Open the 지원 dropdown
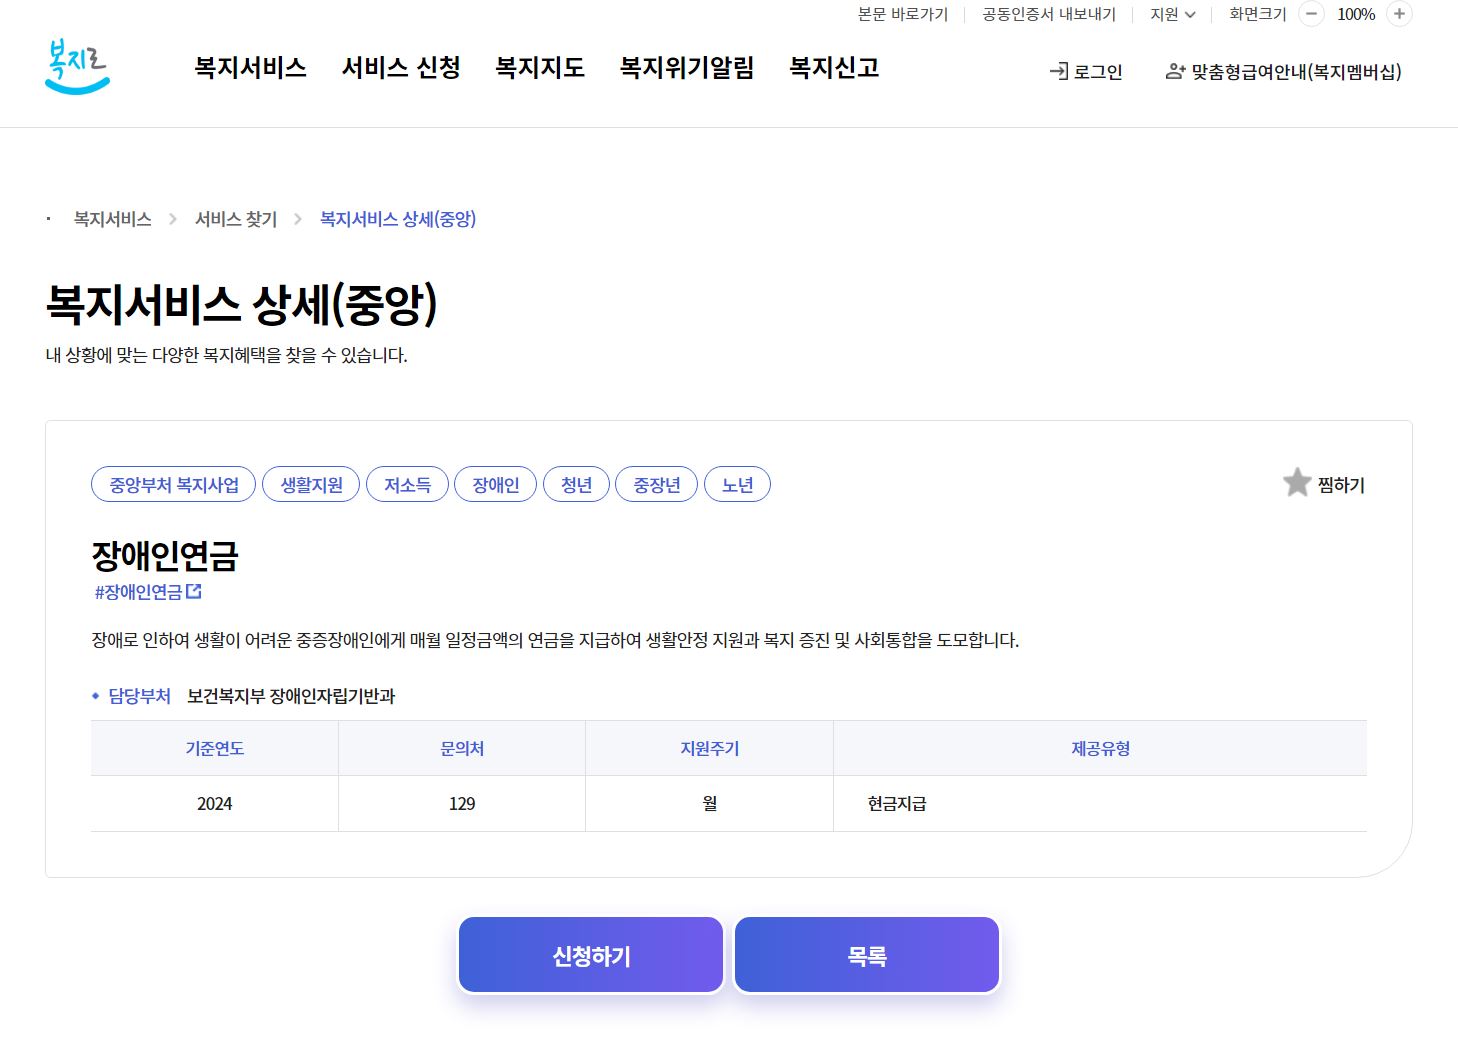 pyautogui.click(x=1171, y=15)
